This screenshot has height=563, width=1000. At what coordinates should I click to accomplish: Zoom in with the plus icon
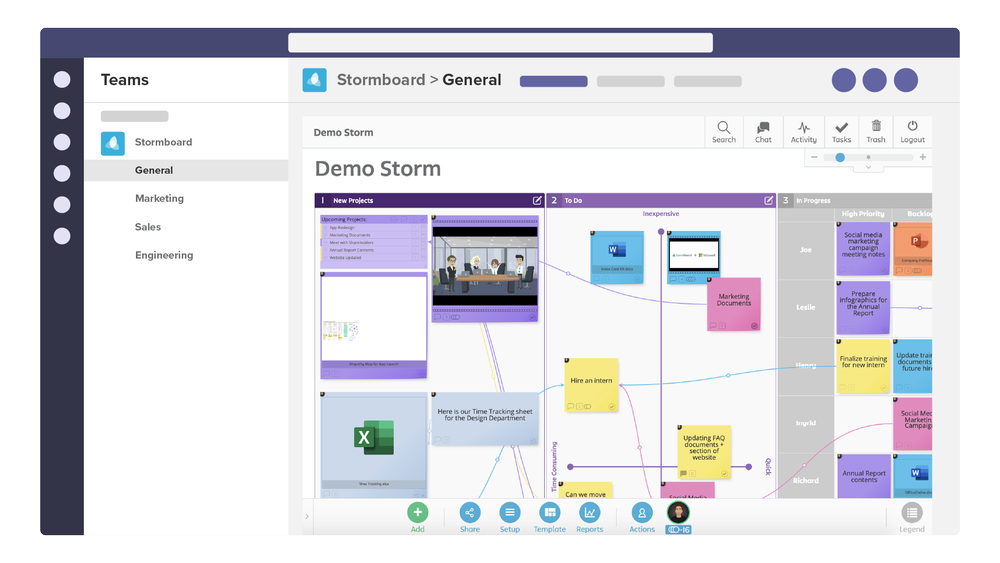922,157
